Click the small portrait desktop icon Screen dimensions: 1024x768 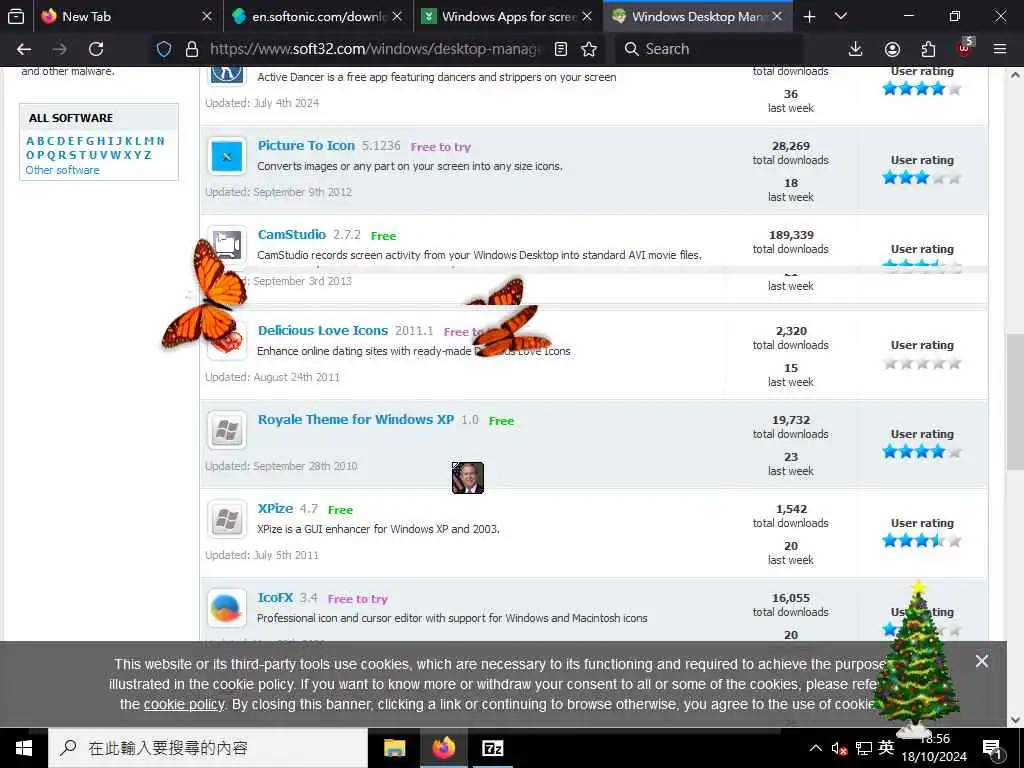tap(468, 477)
